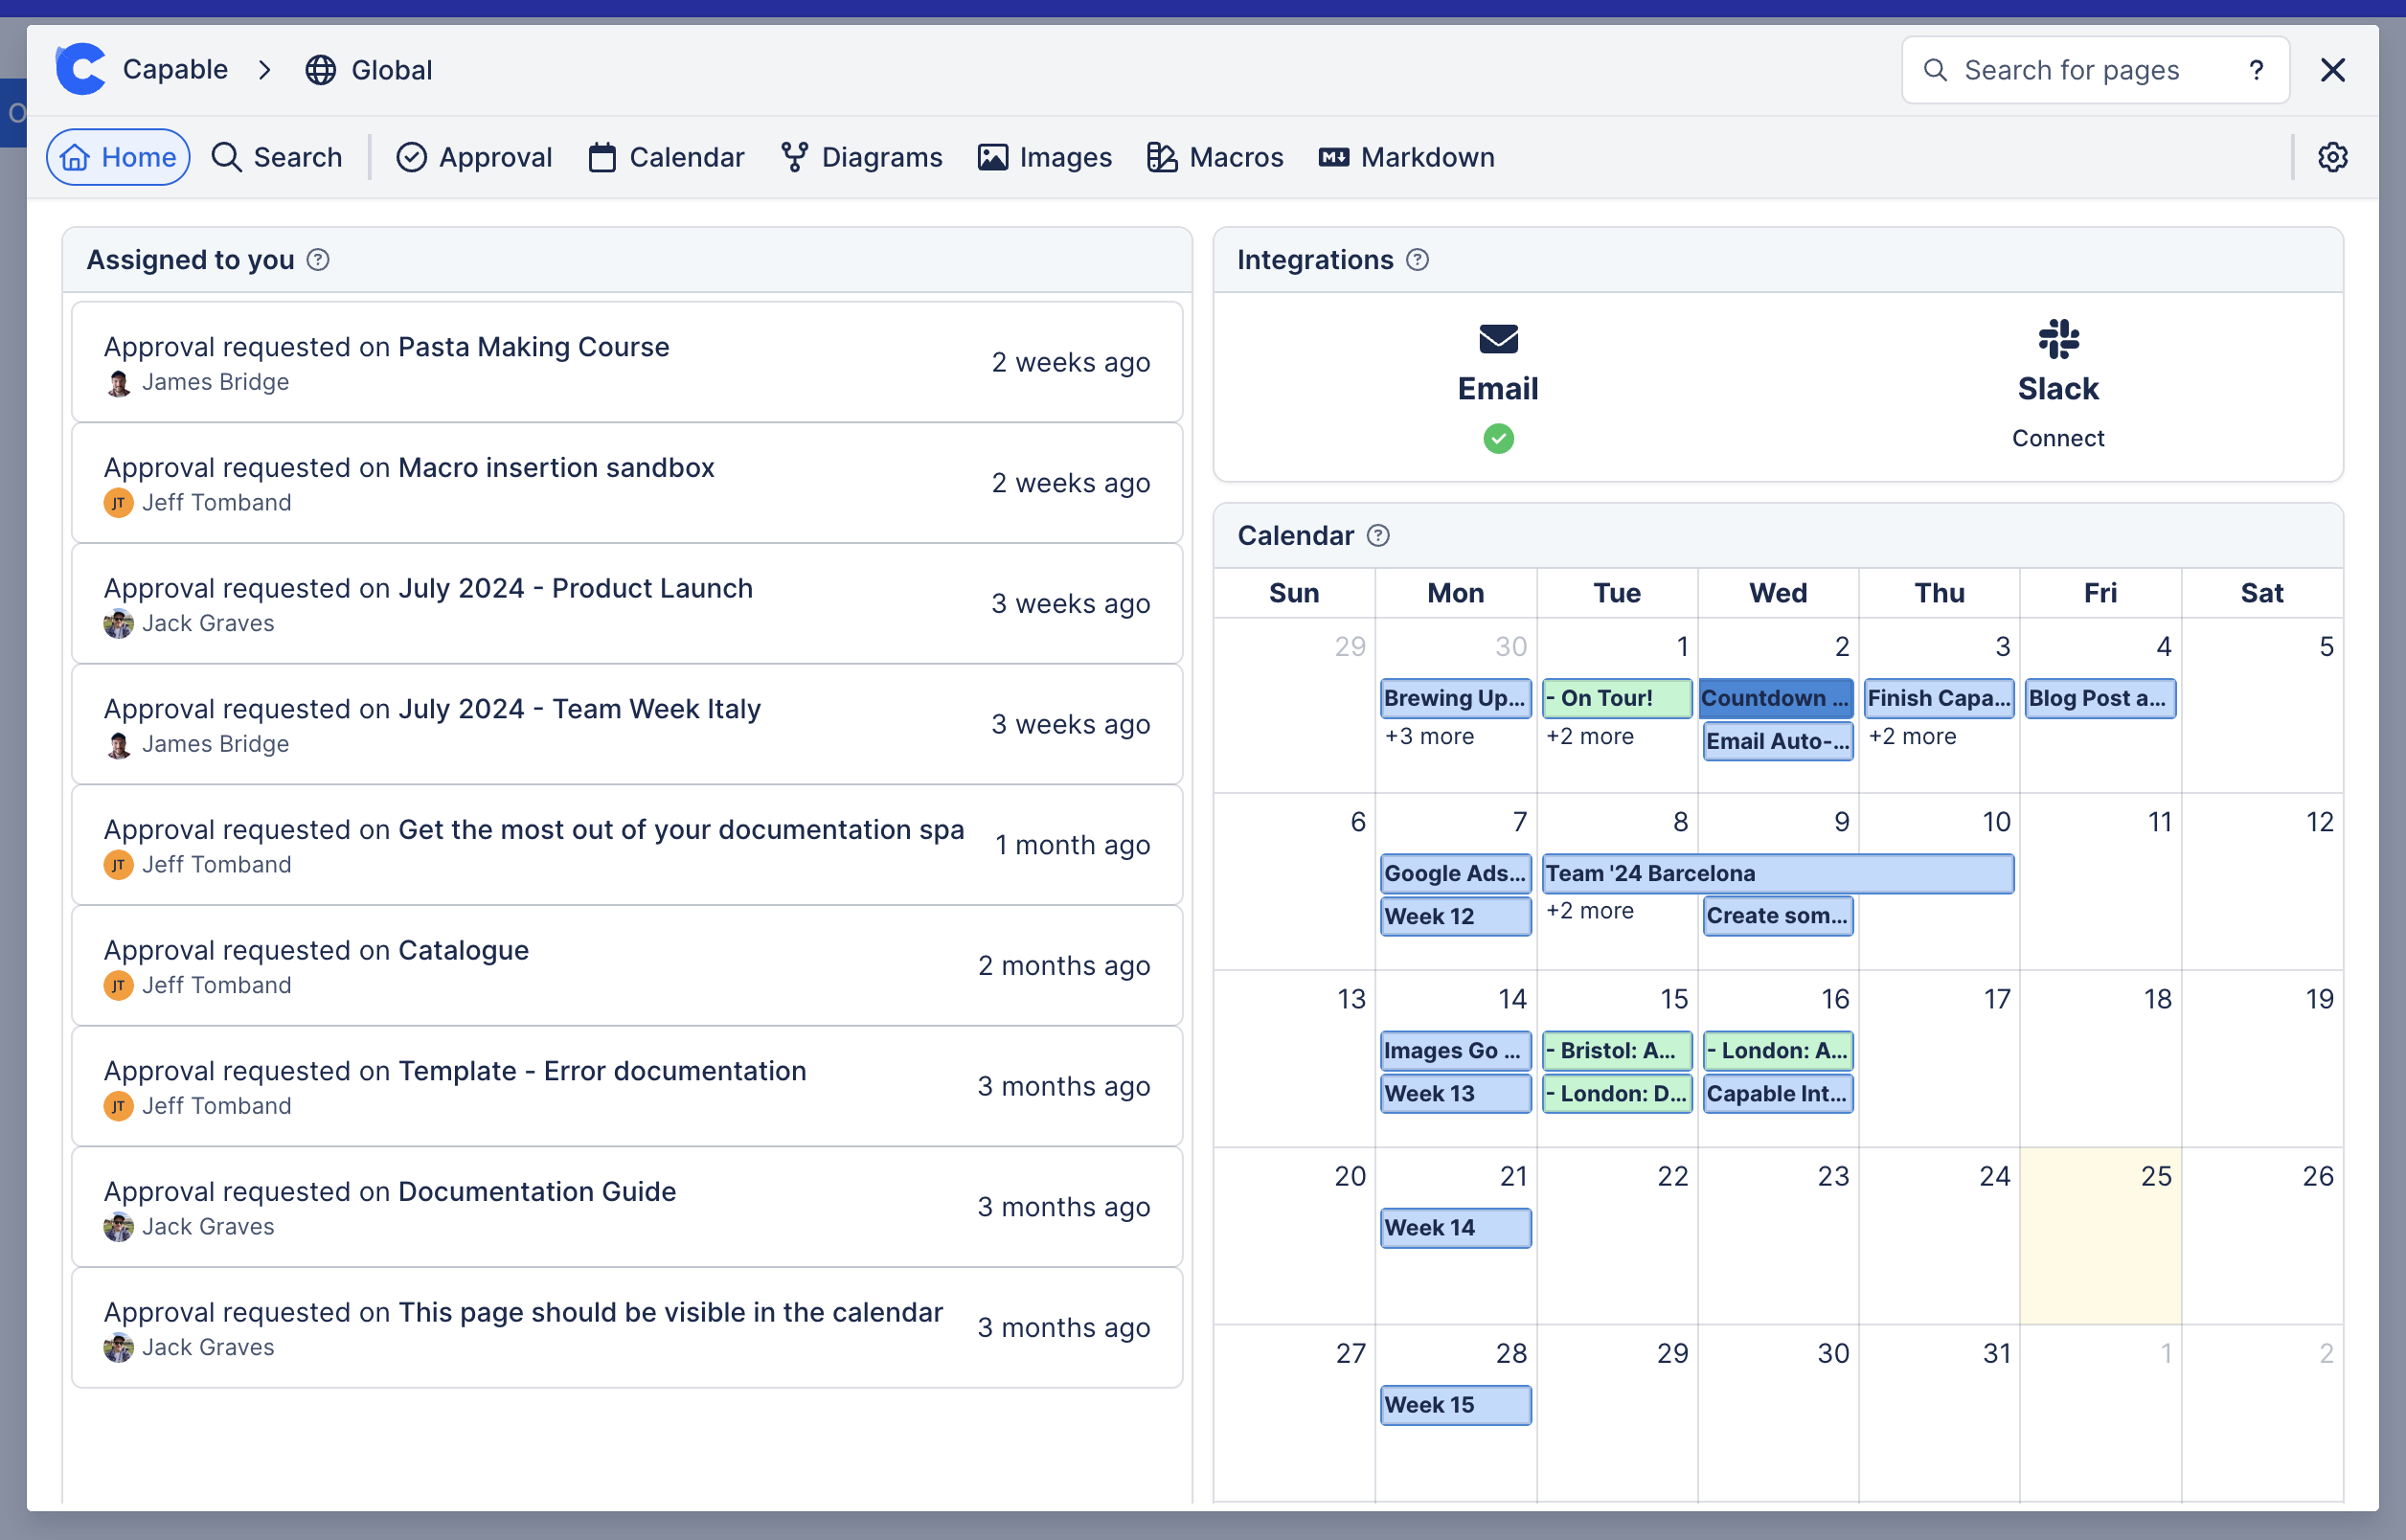Click the search help question mark
Viewport: 2406px width, 1540px height.
2256,70
